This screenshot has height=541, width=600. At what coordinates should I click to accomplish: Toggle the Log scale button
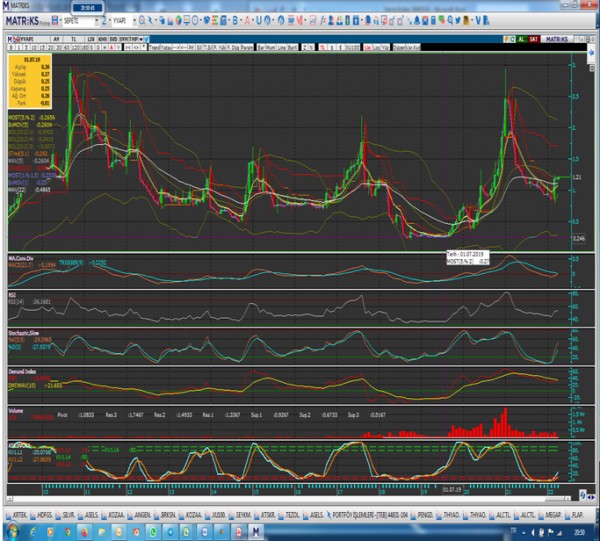point(377,47)
